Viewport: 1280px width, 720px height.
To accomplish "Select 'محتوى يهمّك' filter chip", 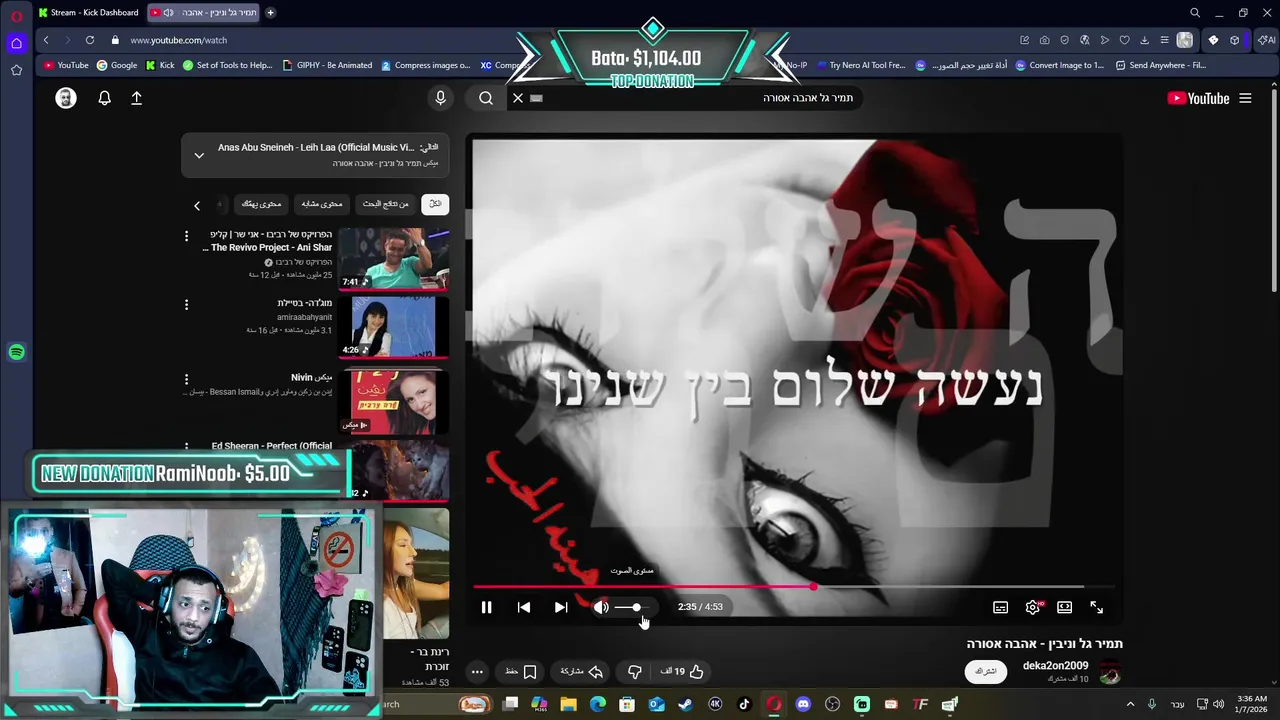I will coord(261,204).
